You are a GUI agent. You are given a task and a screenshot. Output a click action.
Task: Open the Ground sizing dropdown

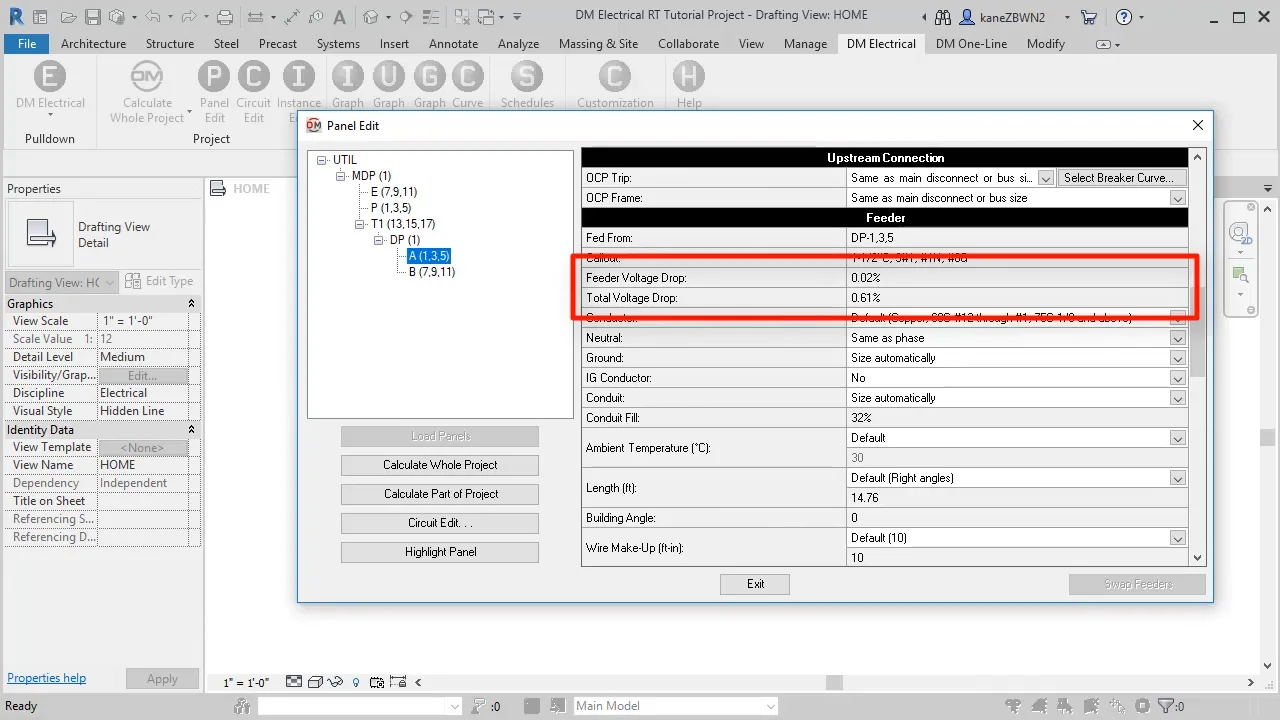1178,358
